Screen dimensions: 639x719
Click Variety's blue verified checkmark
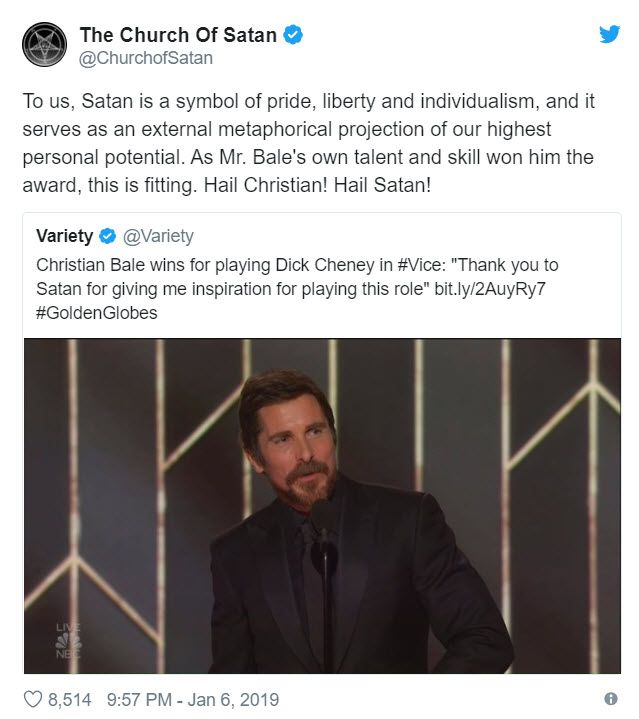coord(108,237)
